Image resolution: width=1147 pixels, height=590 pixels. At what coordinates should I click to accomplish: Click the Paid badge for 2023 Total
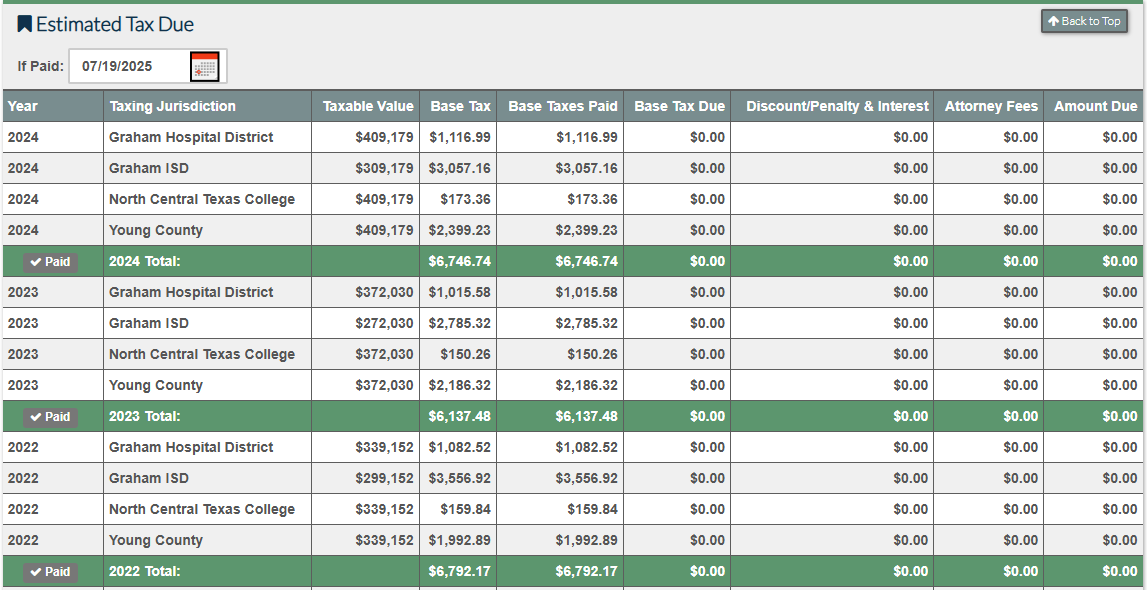click(50, 417)
